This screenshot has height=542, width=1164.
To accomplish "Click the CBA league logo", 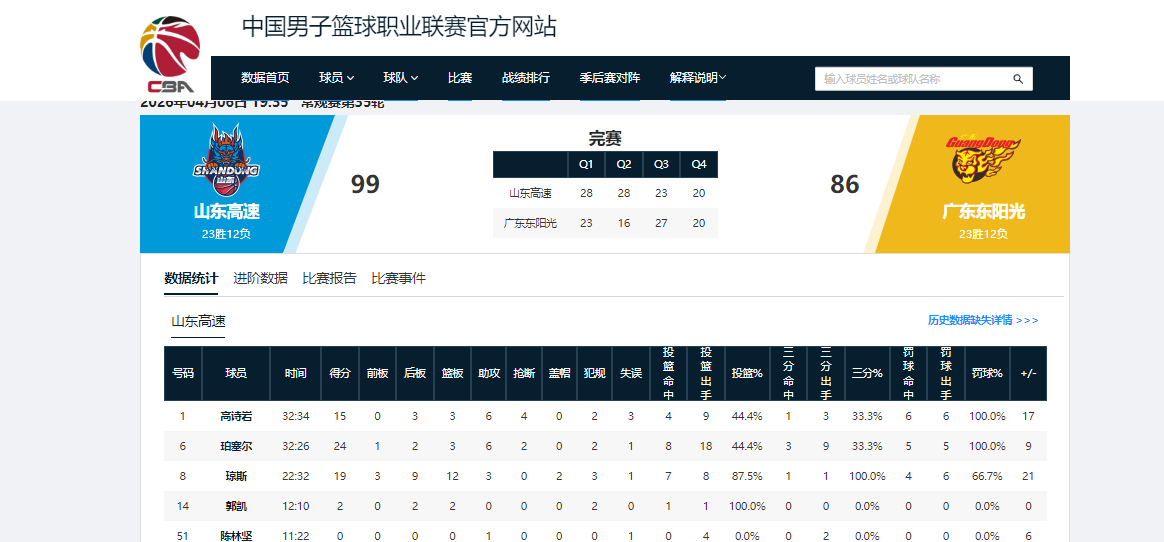I will tap(170, 55).
